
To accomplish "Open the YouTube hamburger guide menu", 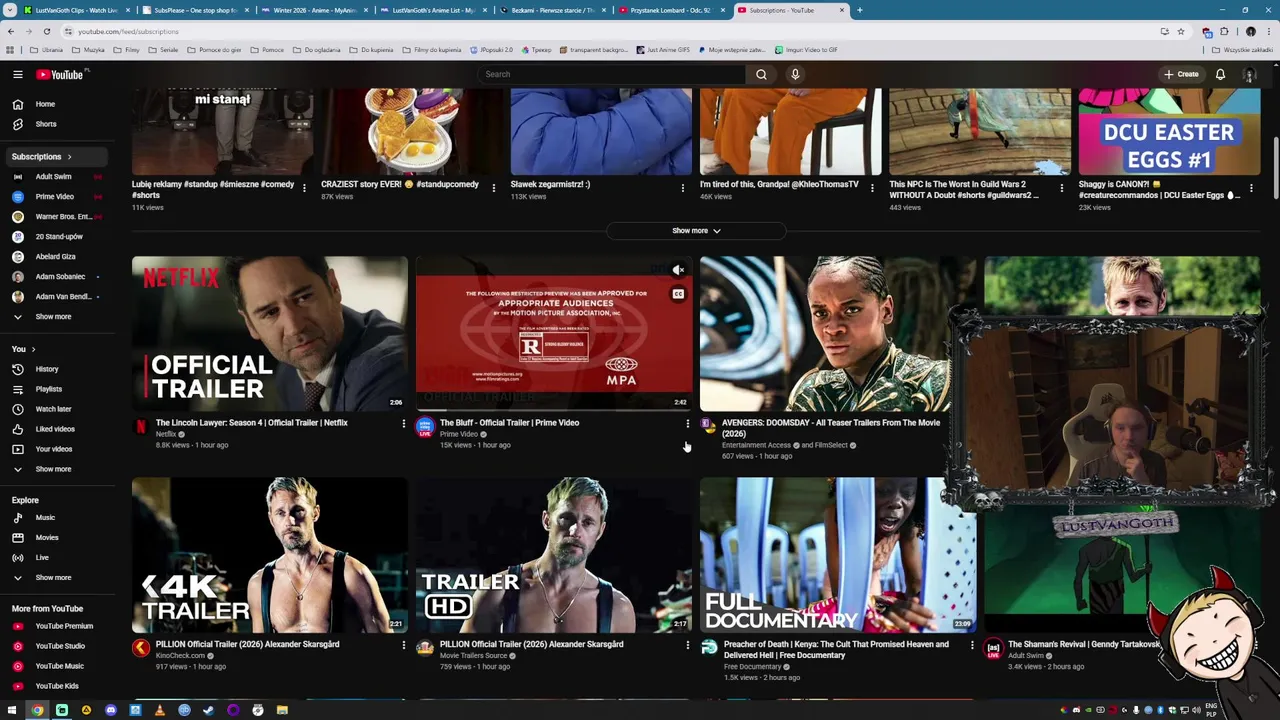I will pyautogui.click(x=18, y=74).
